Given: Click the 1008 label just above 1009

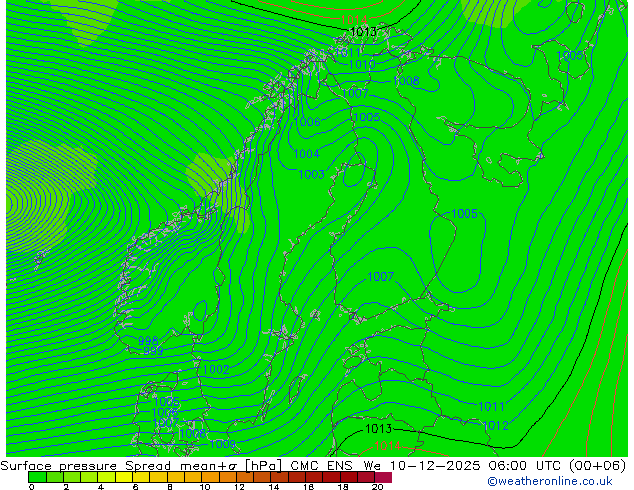Looking at the screenshot, I should [193, 434].
